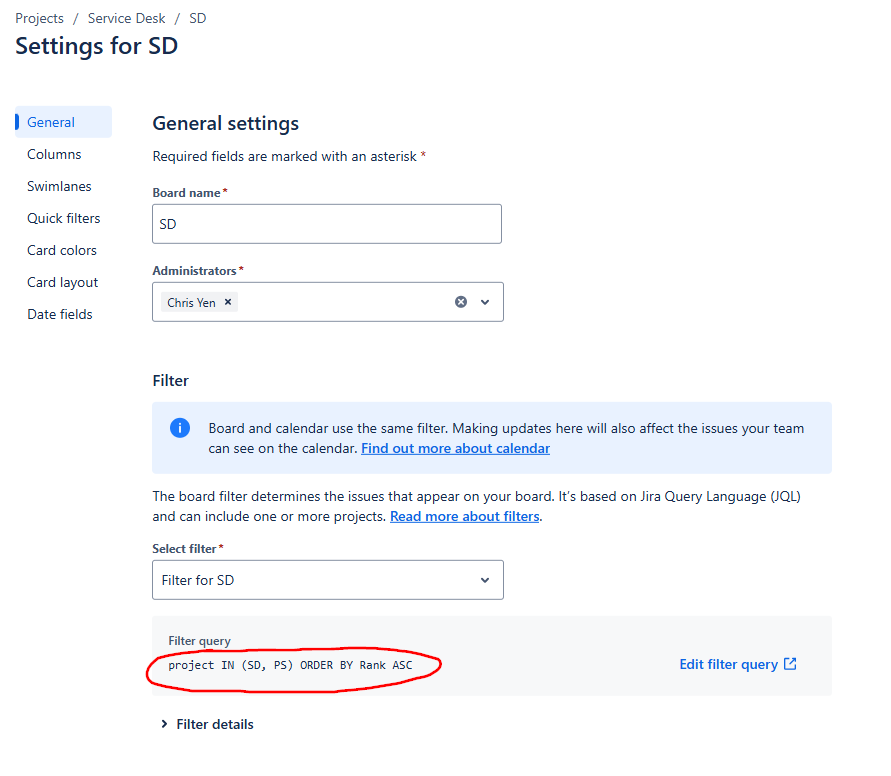Clear the Administrators field
891x776 pixels.
click(459, 301)
